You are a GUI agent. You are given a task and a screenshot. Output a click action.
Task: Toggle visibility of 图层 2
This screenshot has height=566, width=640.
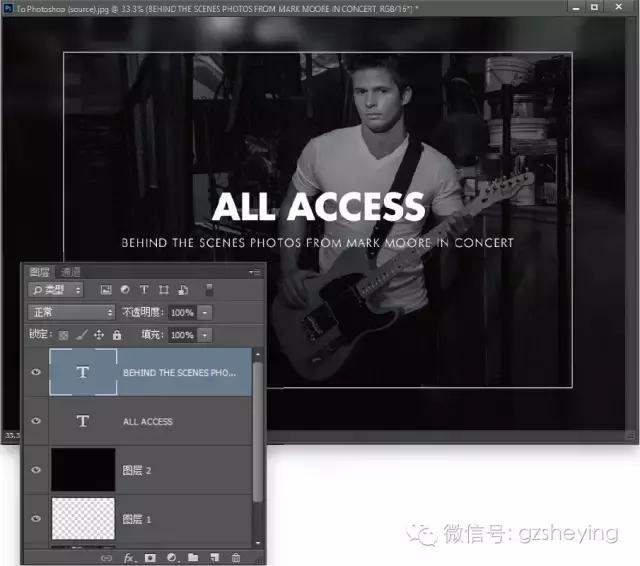(x=36, y=470)
